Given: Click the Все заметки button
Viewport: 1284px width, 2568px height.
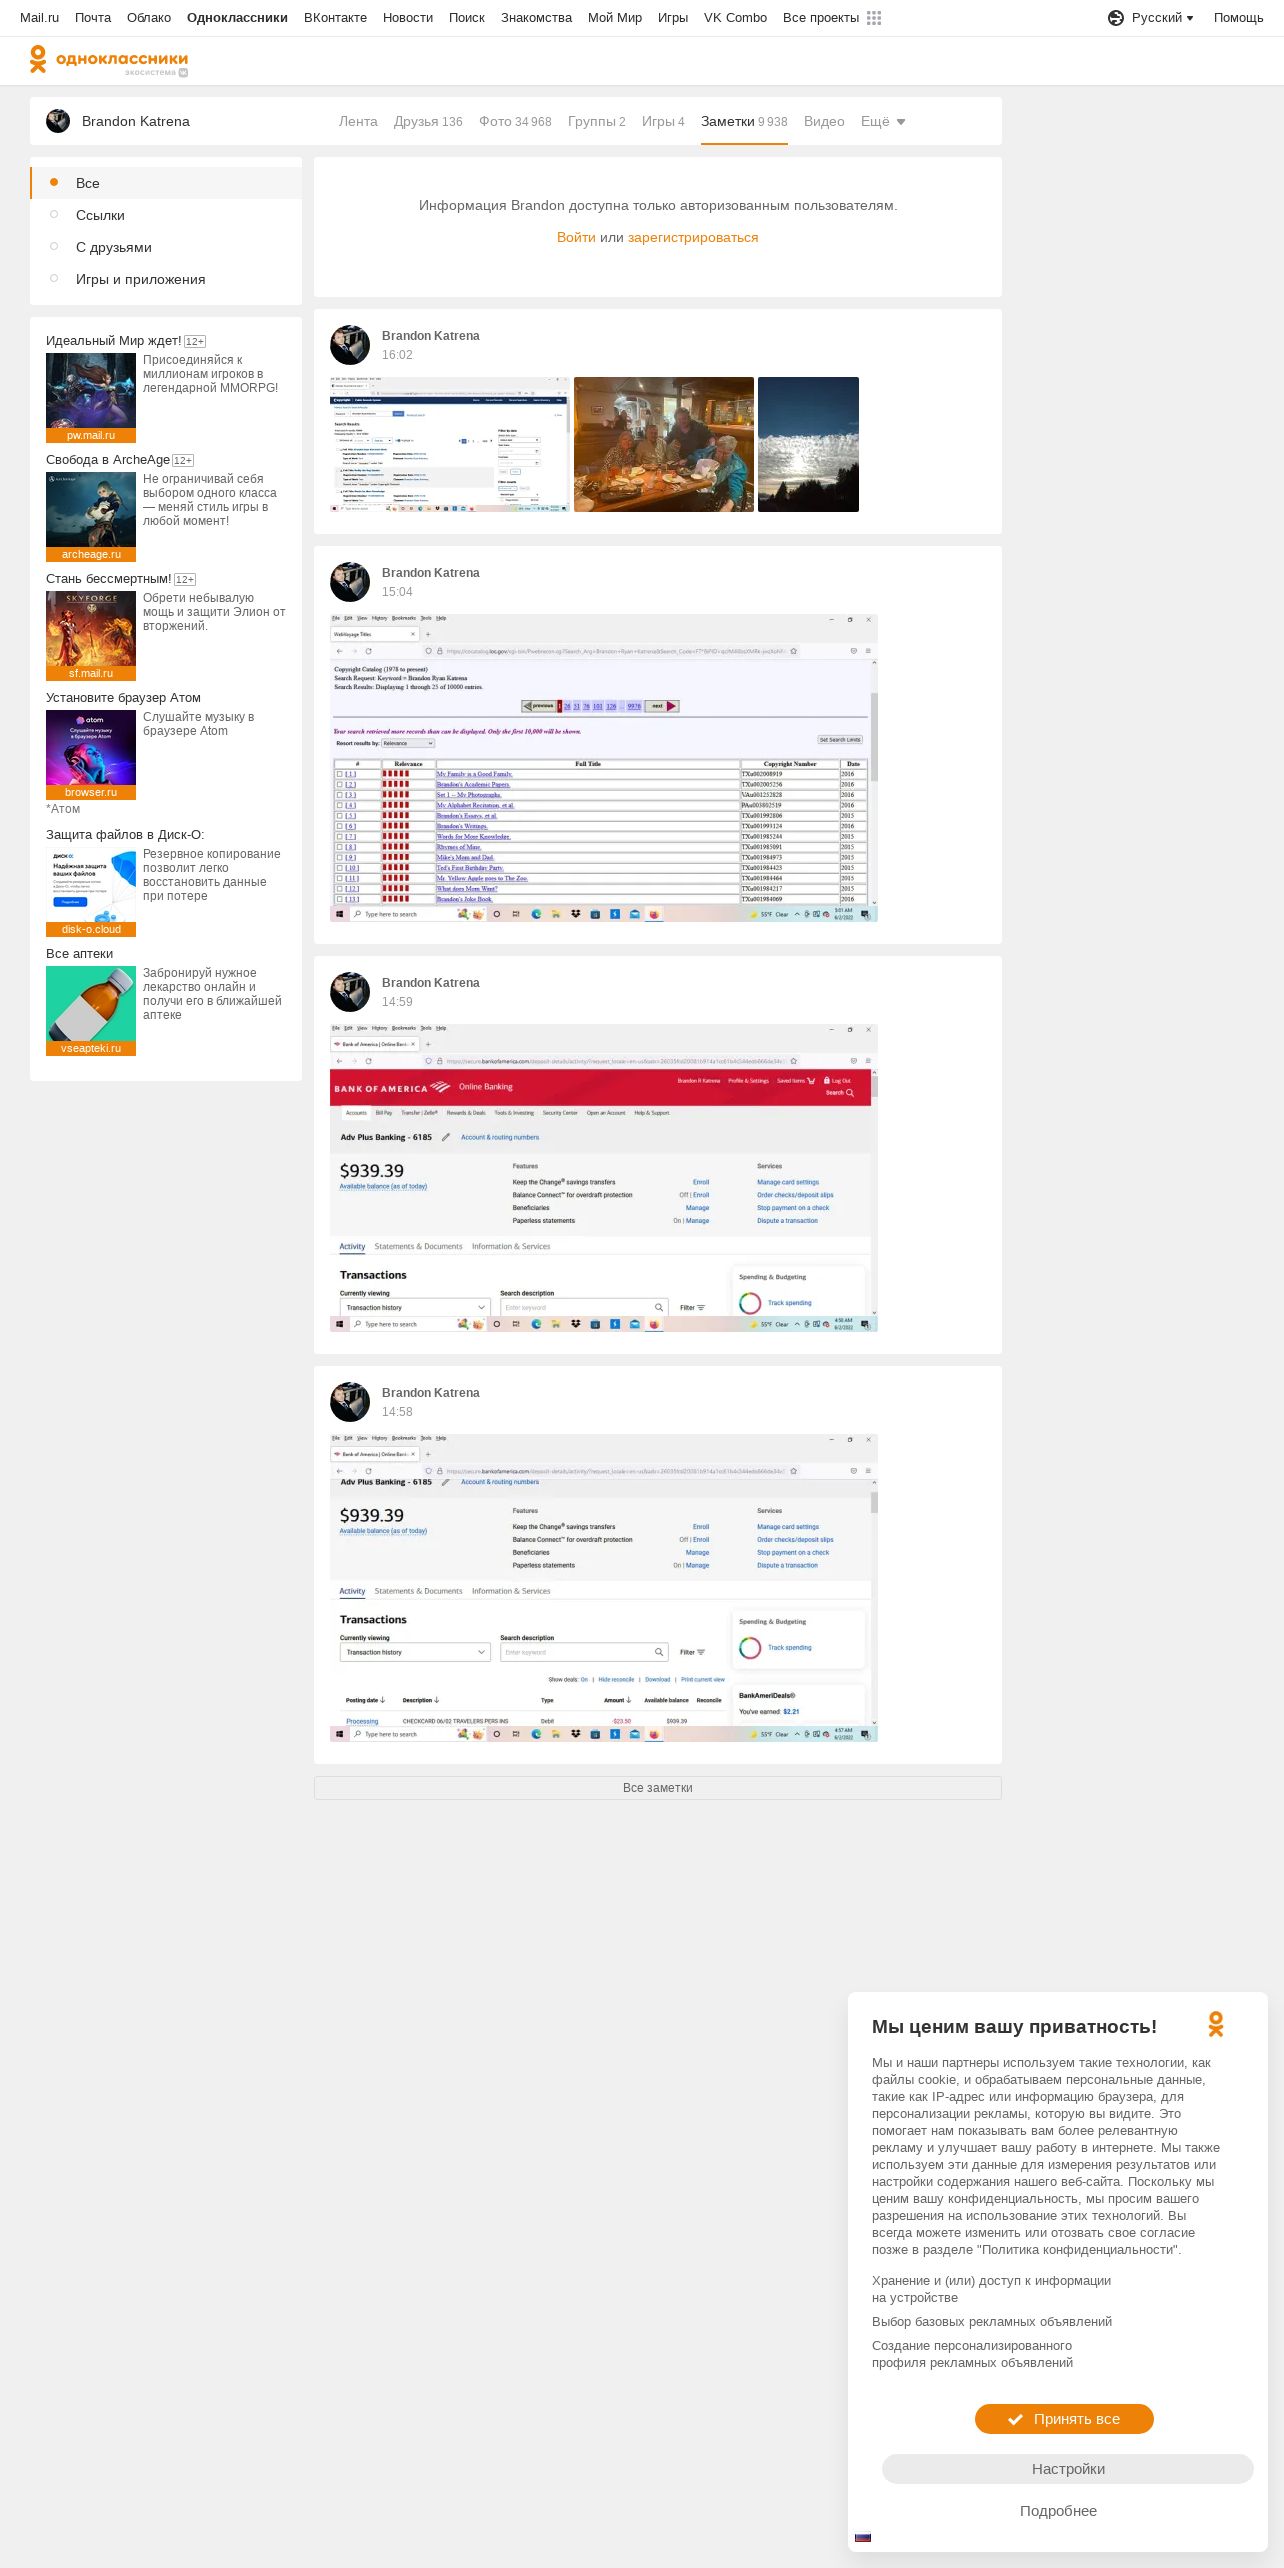Looking at the screenshot, I should (658, 1788).
